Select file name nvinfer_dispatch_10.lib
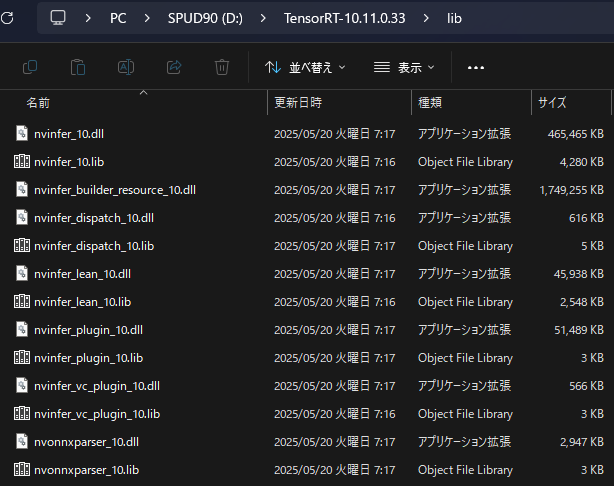The height and width of the screenshot is (486, 614). (x=94, y=246)
